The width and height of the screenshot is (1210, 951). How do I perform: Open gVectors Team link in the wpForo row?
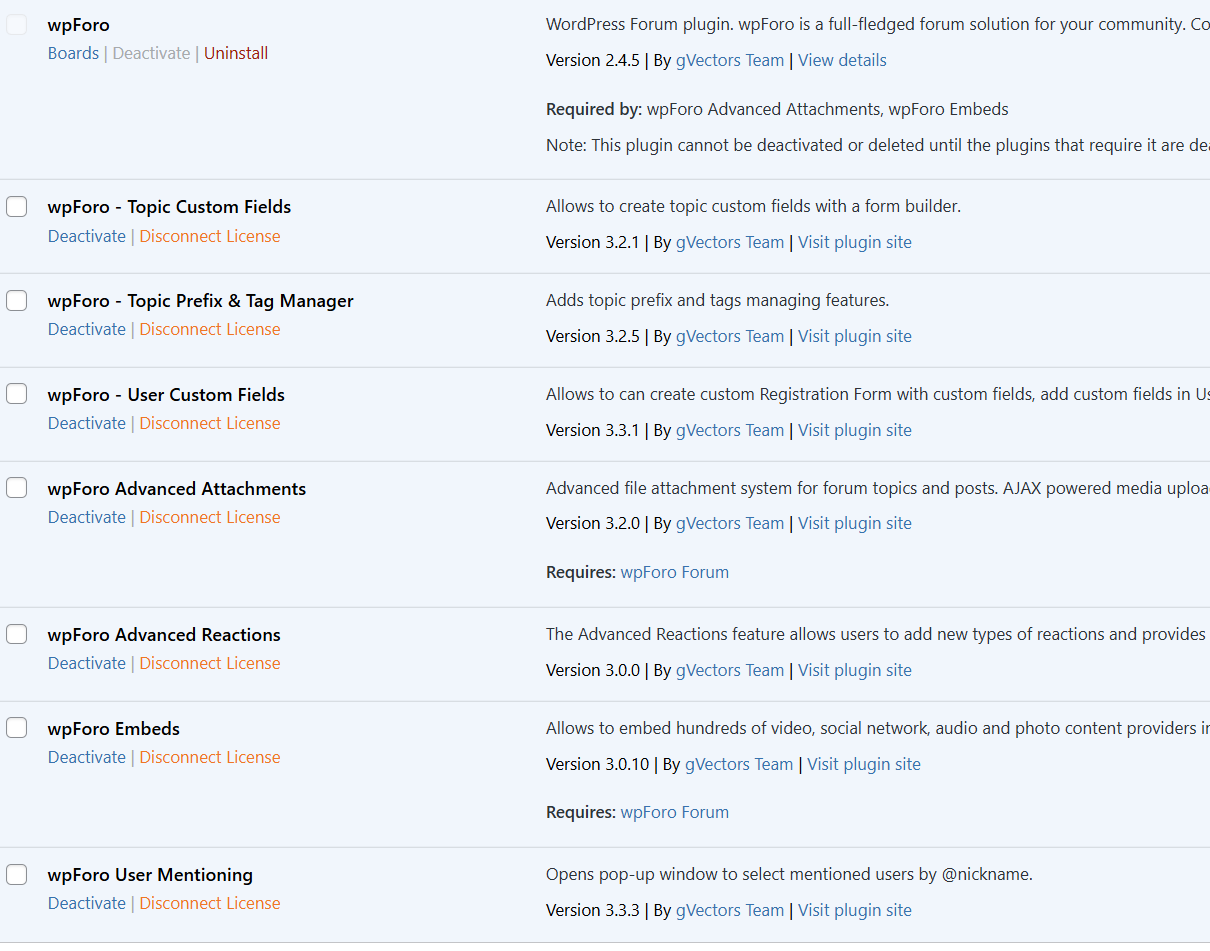730,60
